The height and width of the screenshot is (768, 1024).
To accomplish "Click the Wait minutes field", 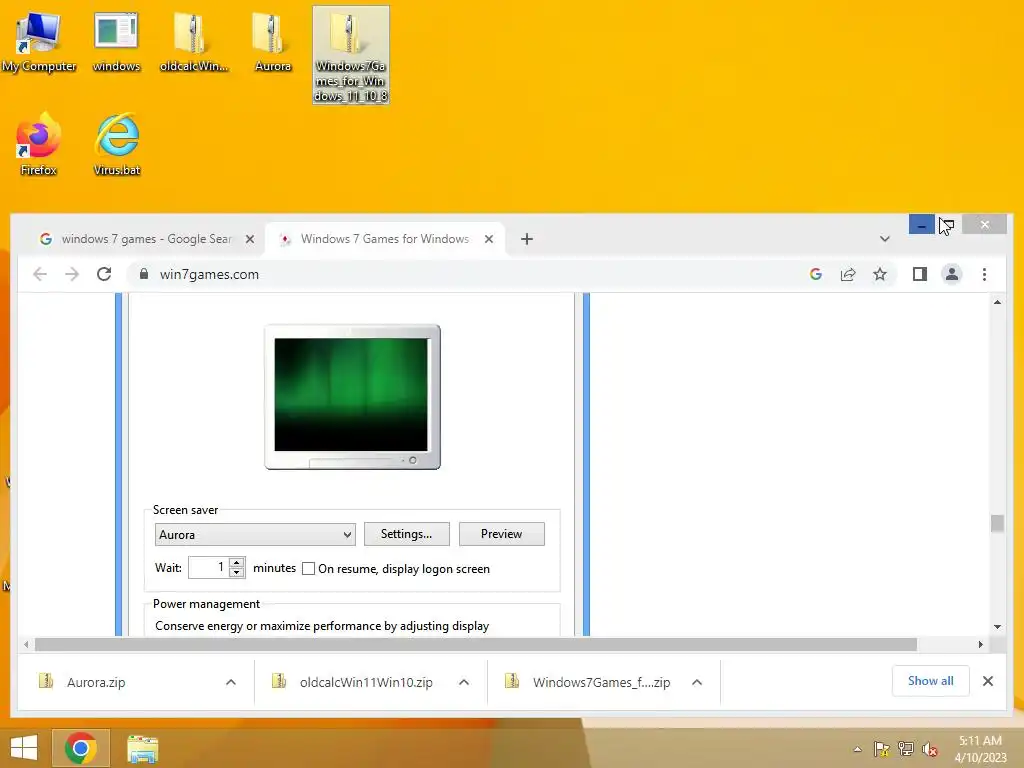I will [x=208, y=568].
